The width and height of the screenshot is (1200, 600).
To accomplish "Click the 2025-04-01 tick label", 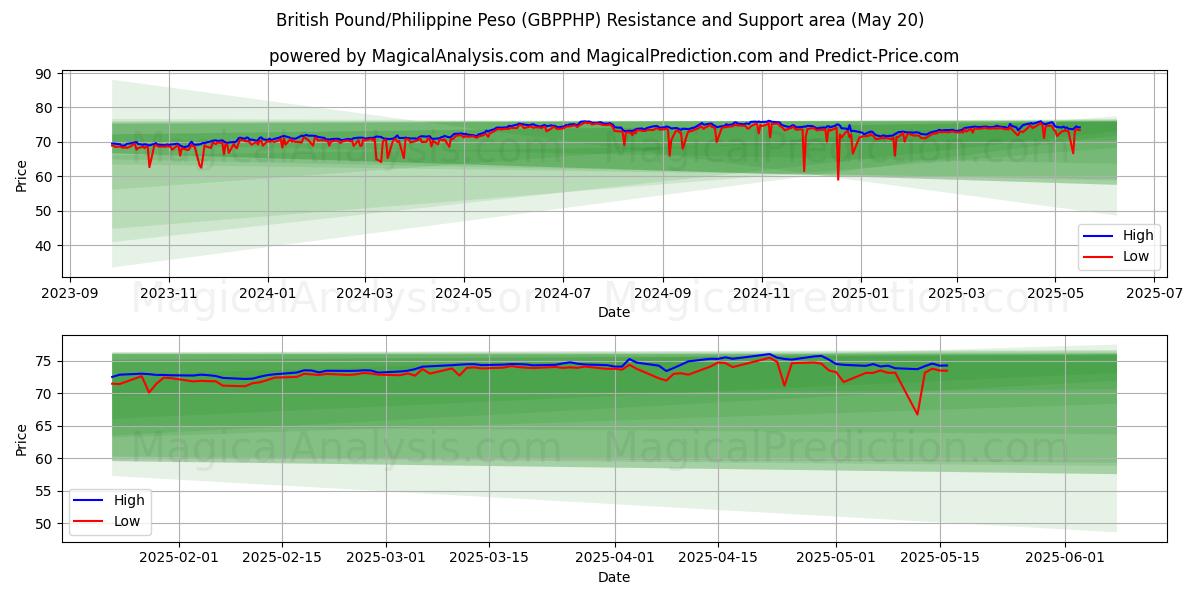I will click(x=613, y=558).
